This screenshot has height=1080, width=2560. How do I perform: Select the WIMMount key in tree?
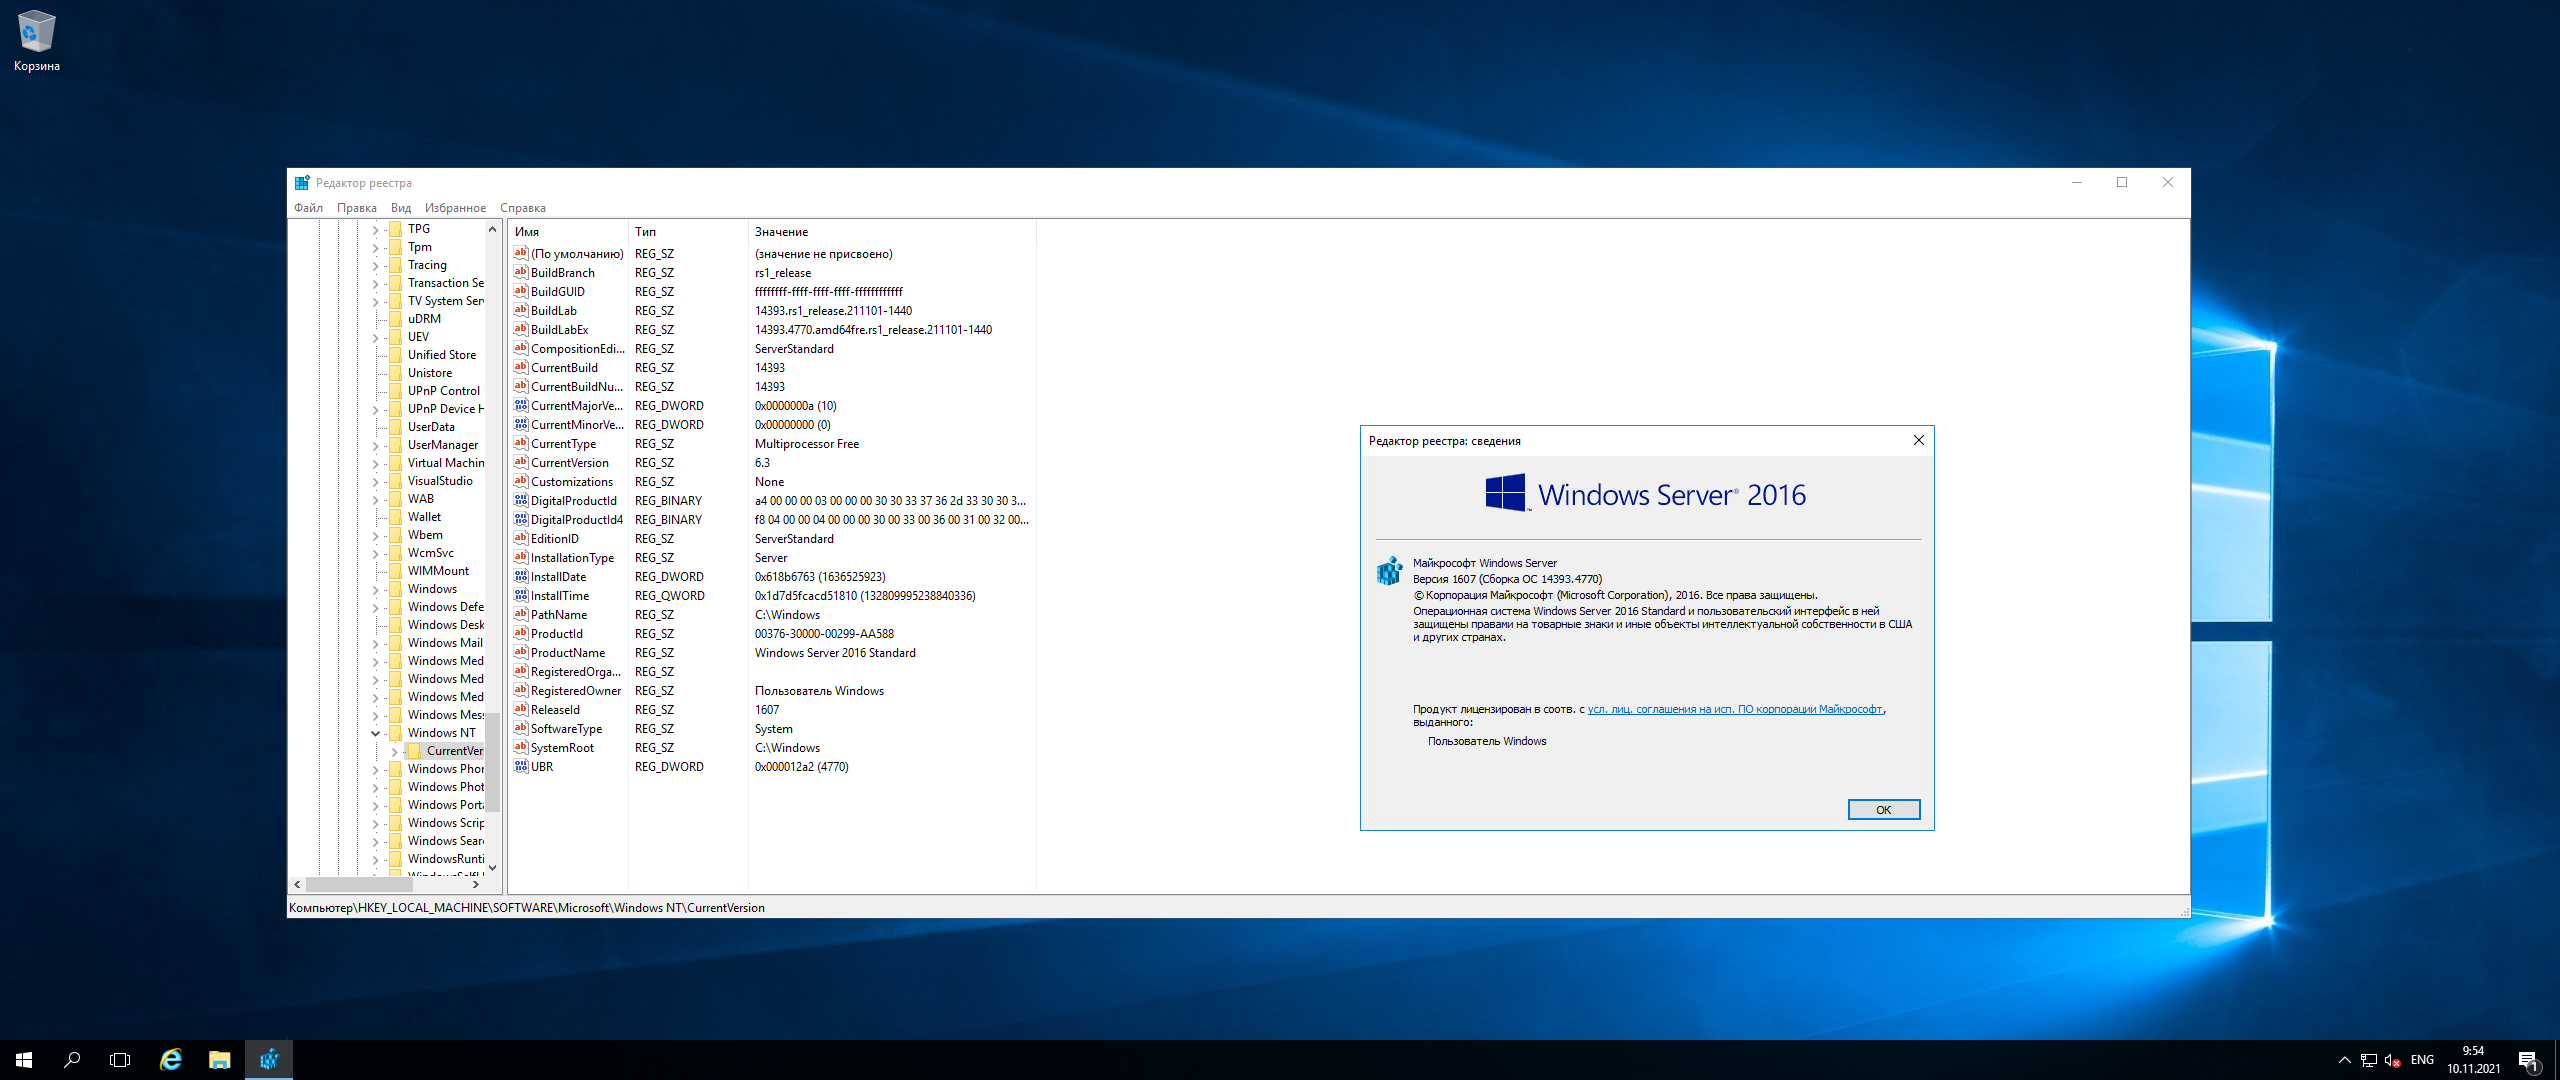point(438,571)
